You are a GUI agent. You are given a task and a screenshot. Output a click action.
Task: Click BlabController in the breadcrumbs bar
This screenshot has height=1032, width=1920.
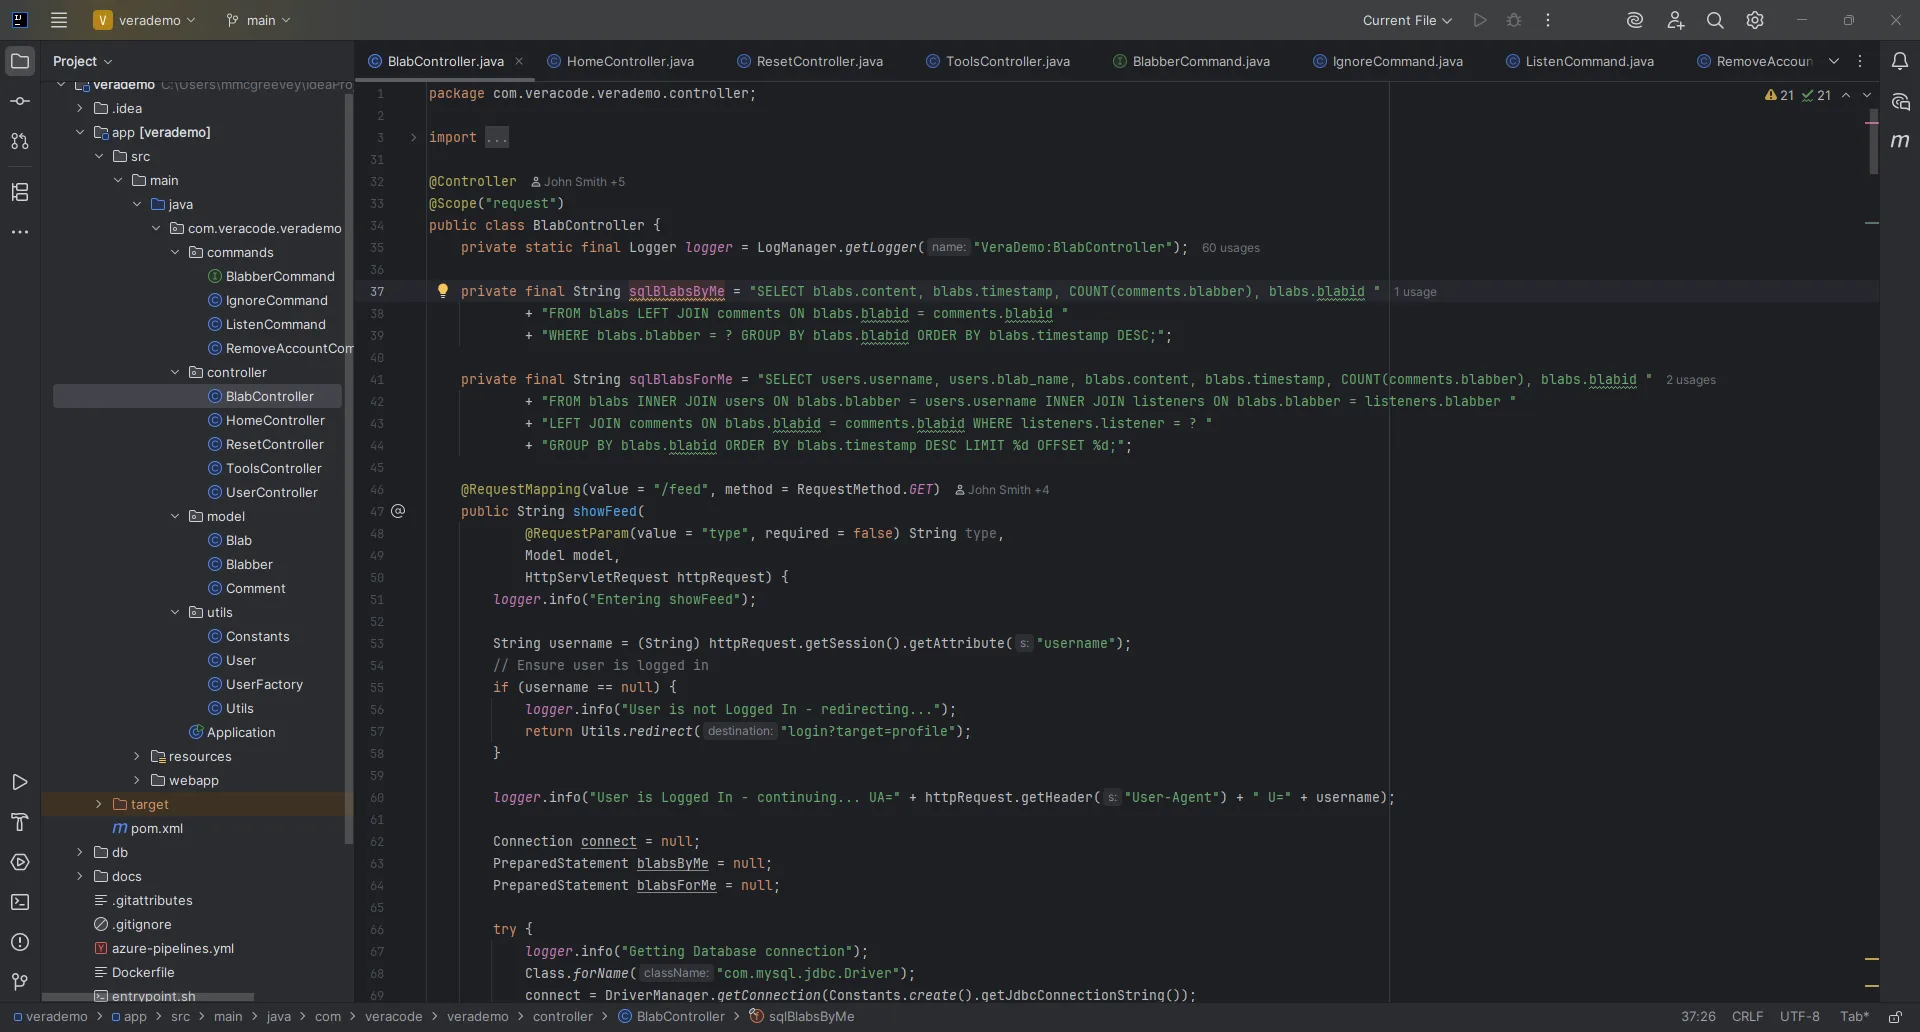tap(678, 1017)
